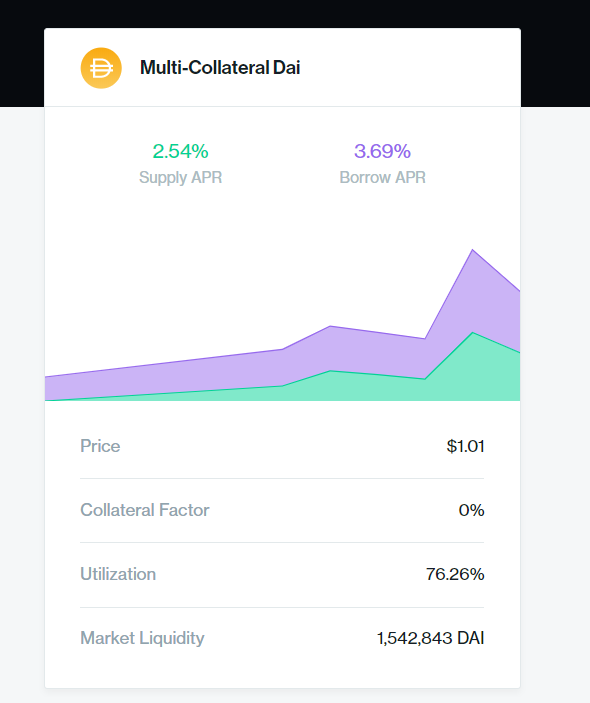This screenshot has width=590, height=703.
Task: Select the 3.69% Borrow APR value
Action: click(382, 151)
